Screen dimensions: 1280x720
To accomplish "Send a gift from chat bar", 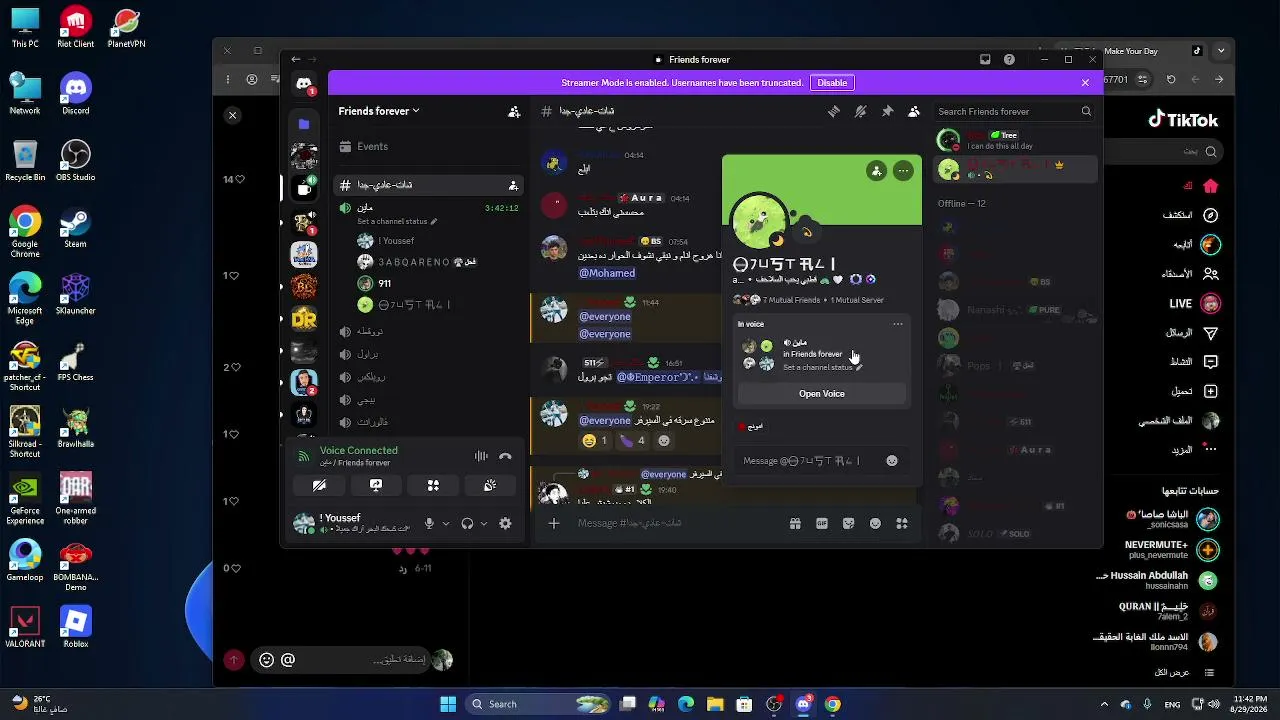I will 795,523.
